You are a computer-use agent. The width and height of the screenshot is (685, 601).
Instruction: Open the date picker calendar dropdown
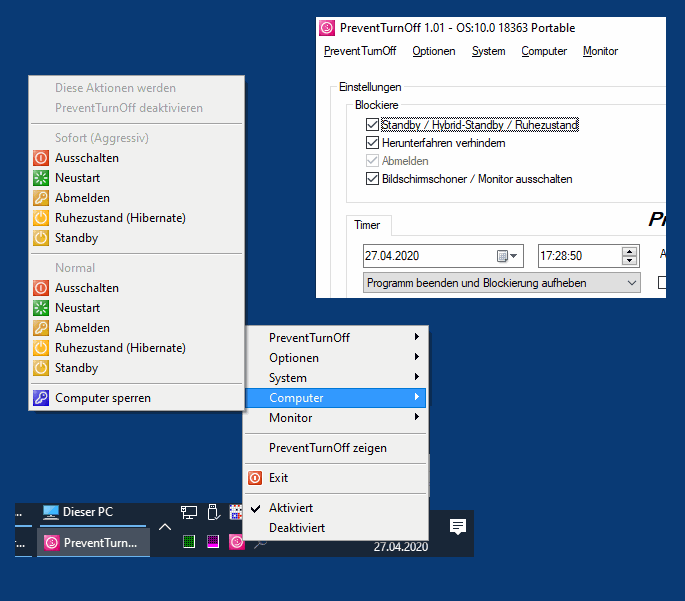click(507, 256)
